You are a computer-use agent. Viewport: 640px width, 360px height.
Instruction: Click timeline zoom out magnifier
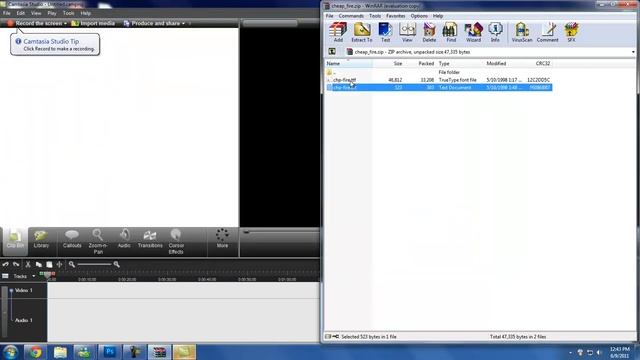(72, 264)
